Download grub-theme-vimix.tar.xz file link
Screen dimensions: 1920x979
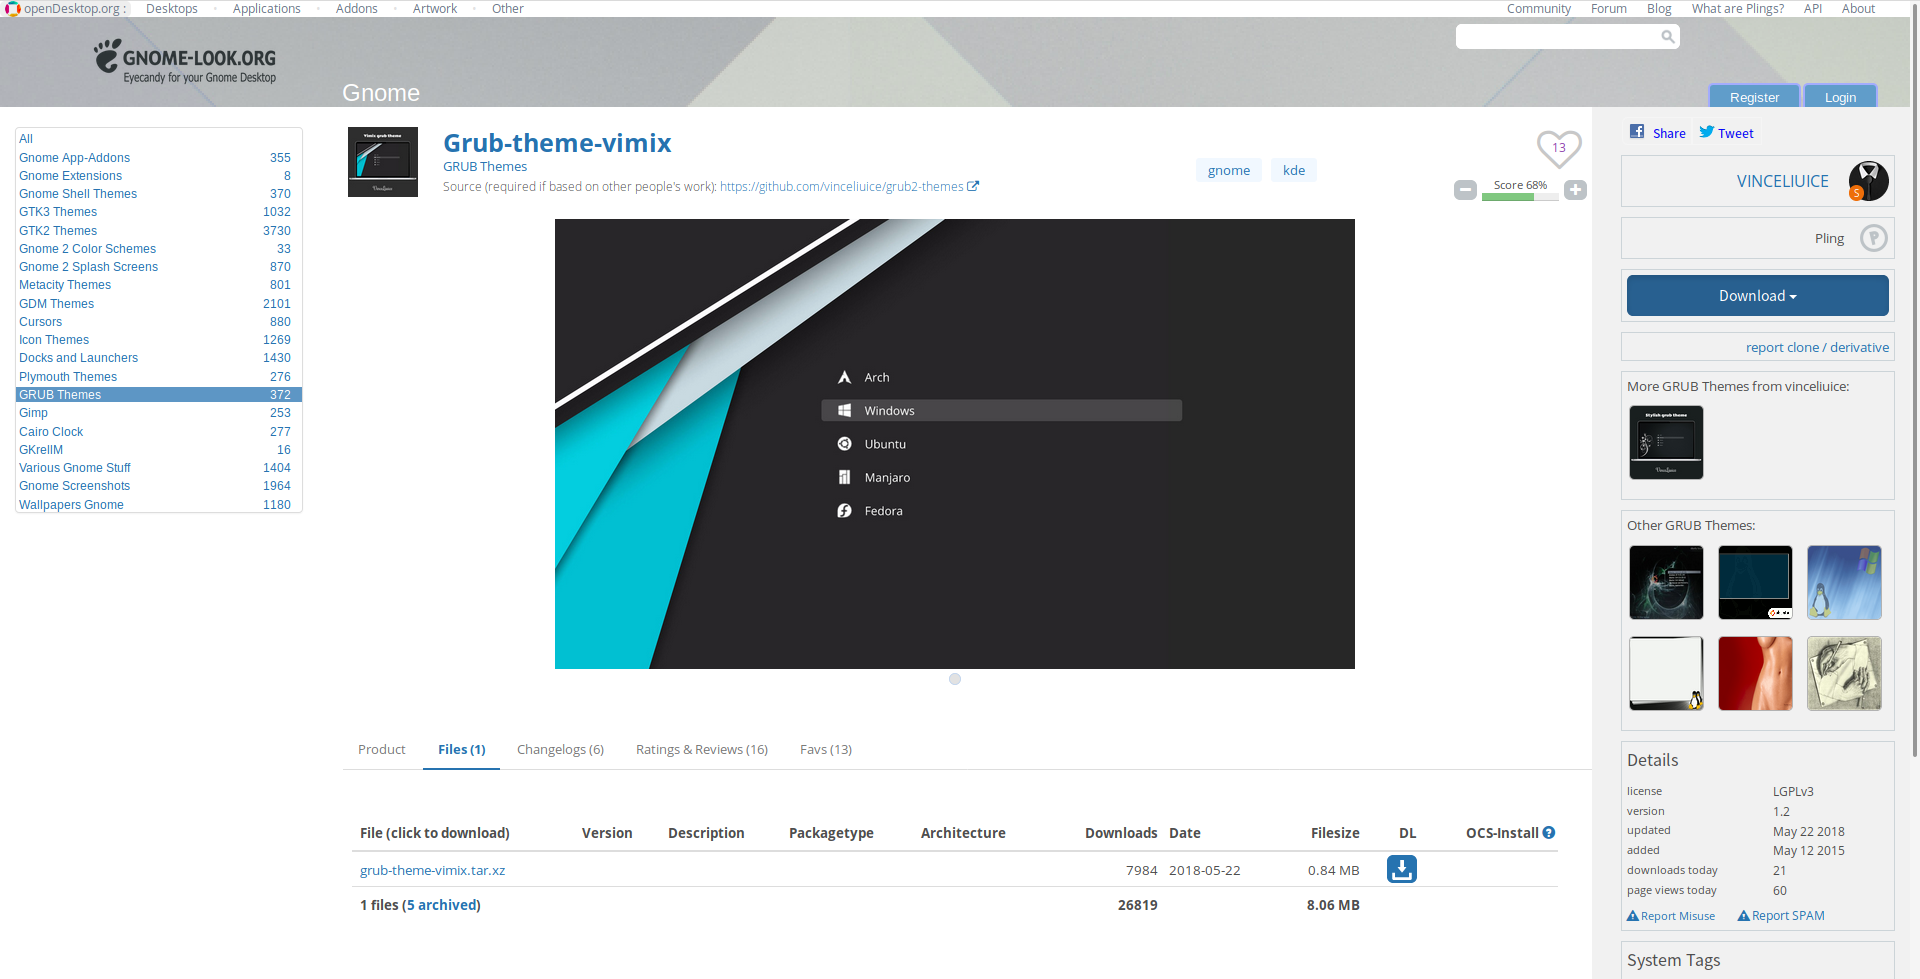432,870
